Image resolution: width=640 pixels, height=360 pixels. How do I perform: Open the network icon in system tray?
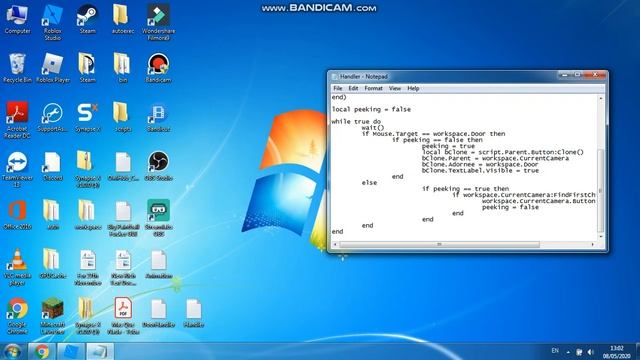(x=579, y=351)
